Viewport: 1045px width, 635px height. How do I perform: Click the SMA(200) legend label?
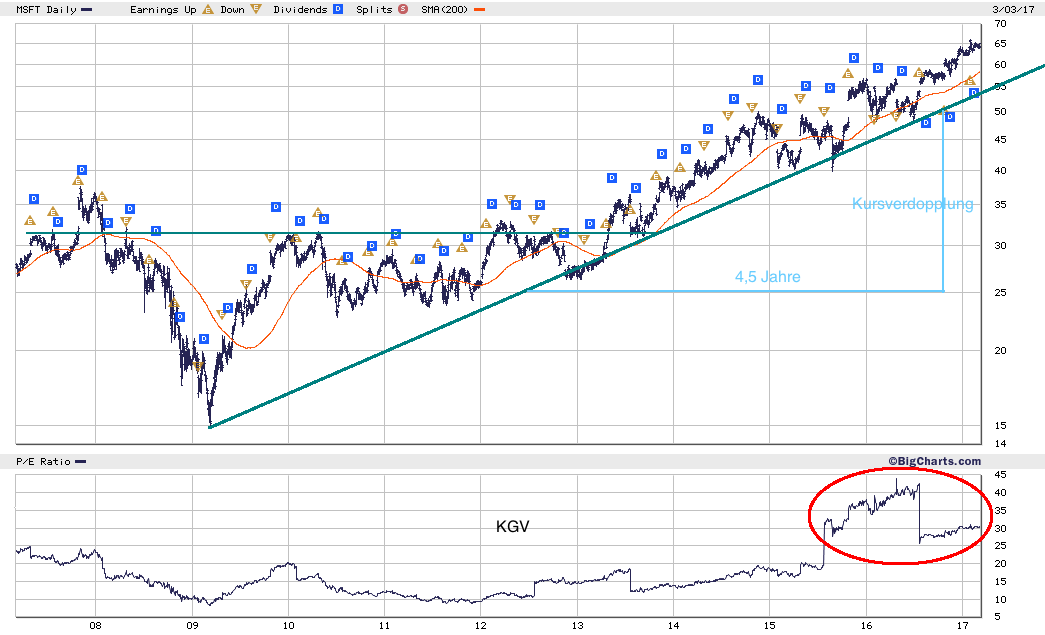click(x=445, y=9)
